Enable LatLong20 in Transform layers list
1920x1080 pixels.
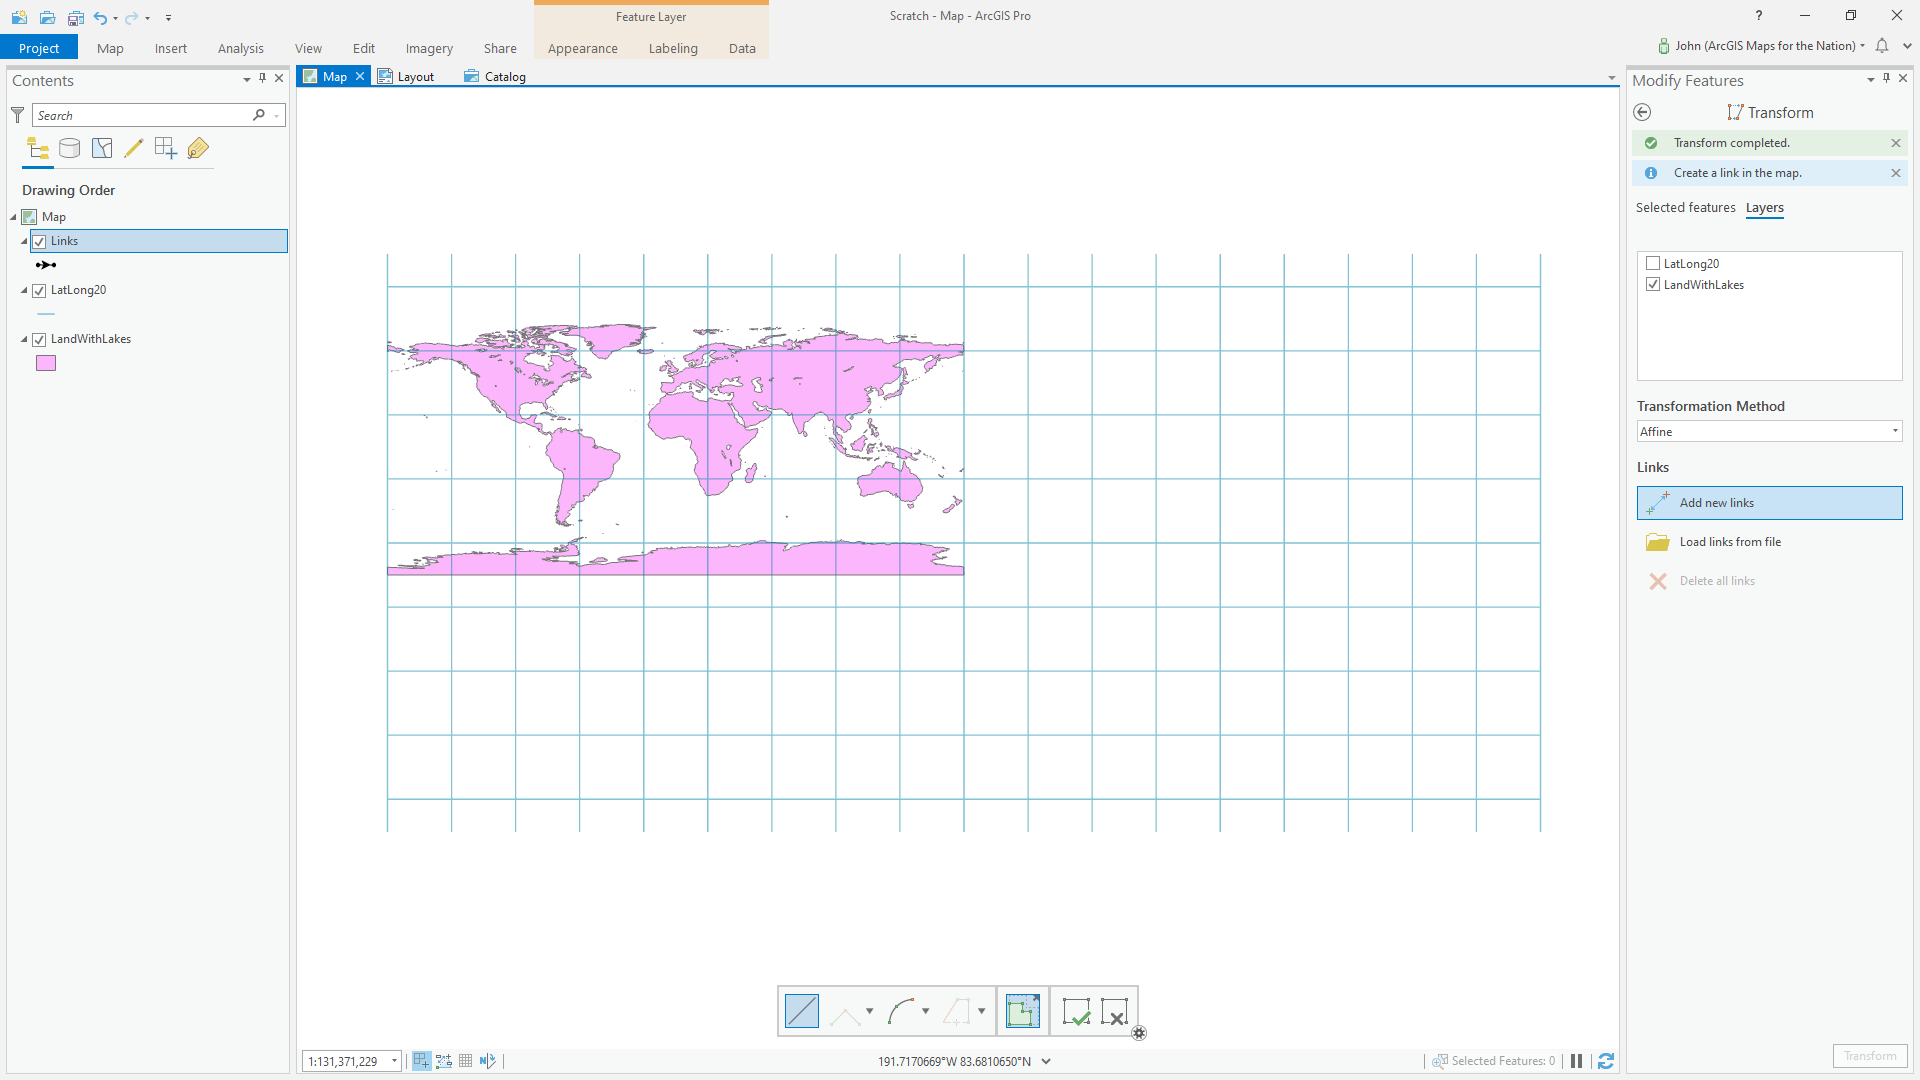[x=1653, y=264]
